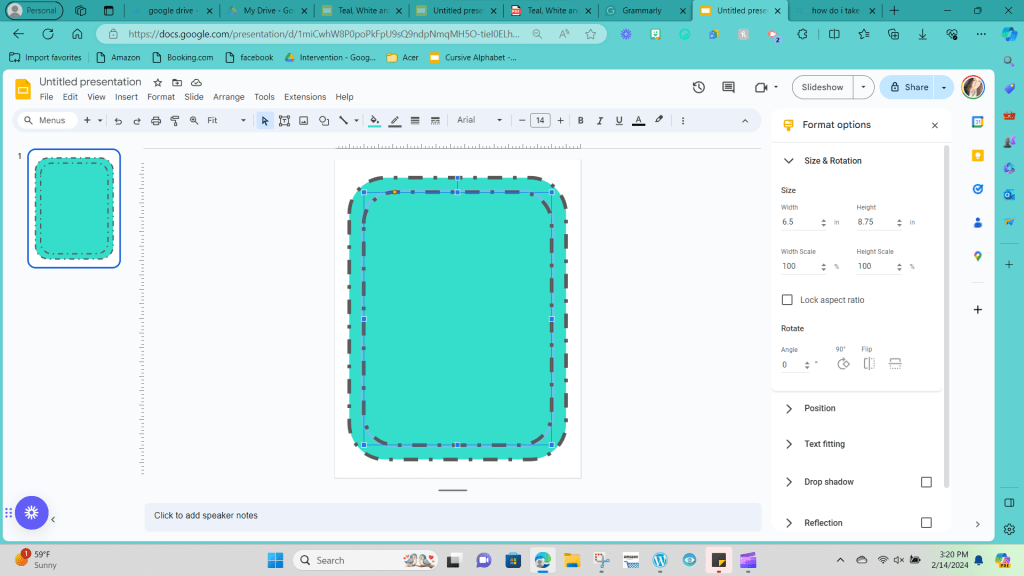The width and height of the screenshot is (1024, 576).
Task: Turn on the Reflection checkbox
Action: click(x=926, y=523)
